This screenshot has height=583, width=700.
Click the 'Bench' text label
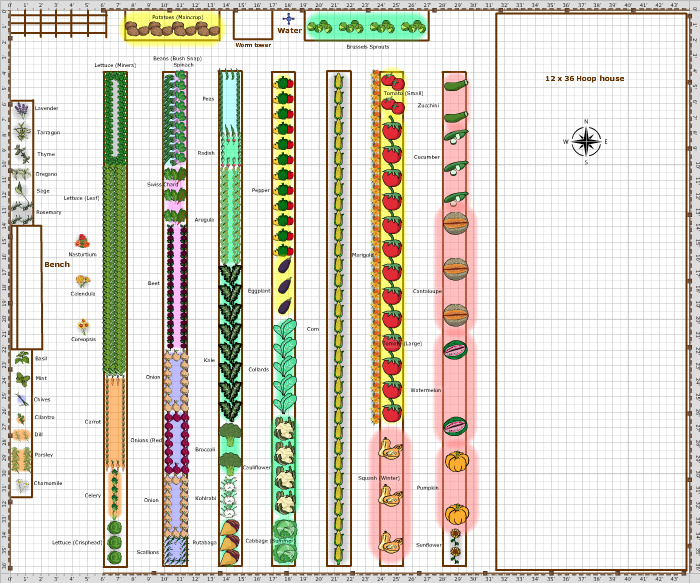(57, 264)
